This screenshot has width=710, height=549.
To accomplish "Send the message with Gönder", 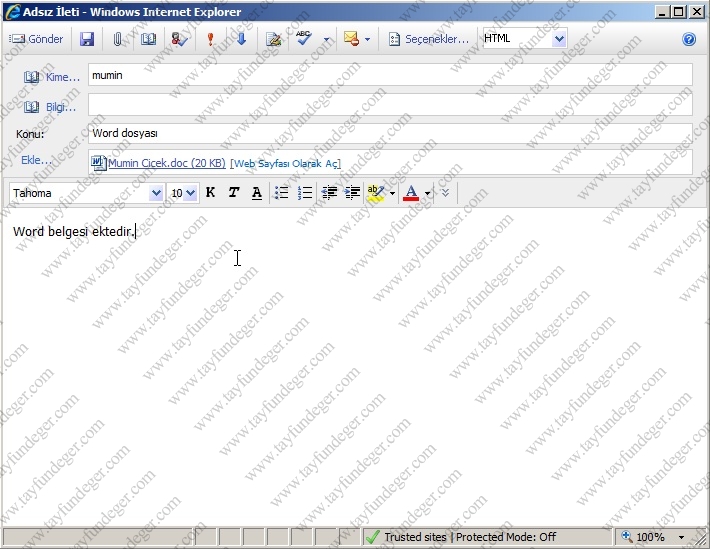I will click(x=36, y=39).
